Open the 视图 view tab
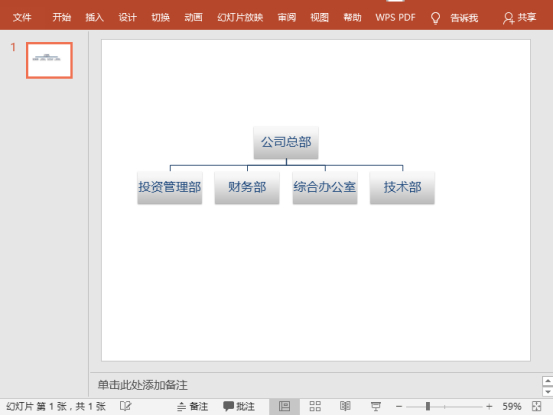 tap(319, 17)
